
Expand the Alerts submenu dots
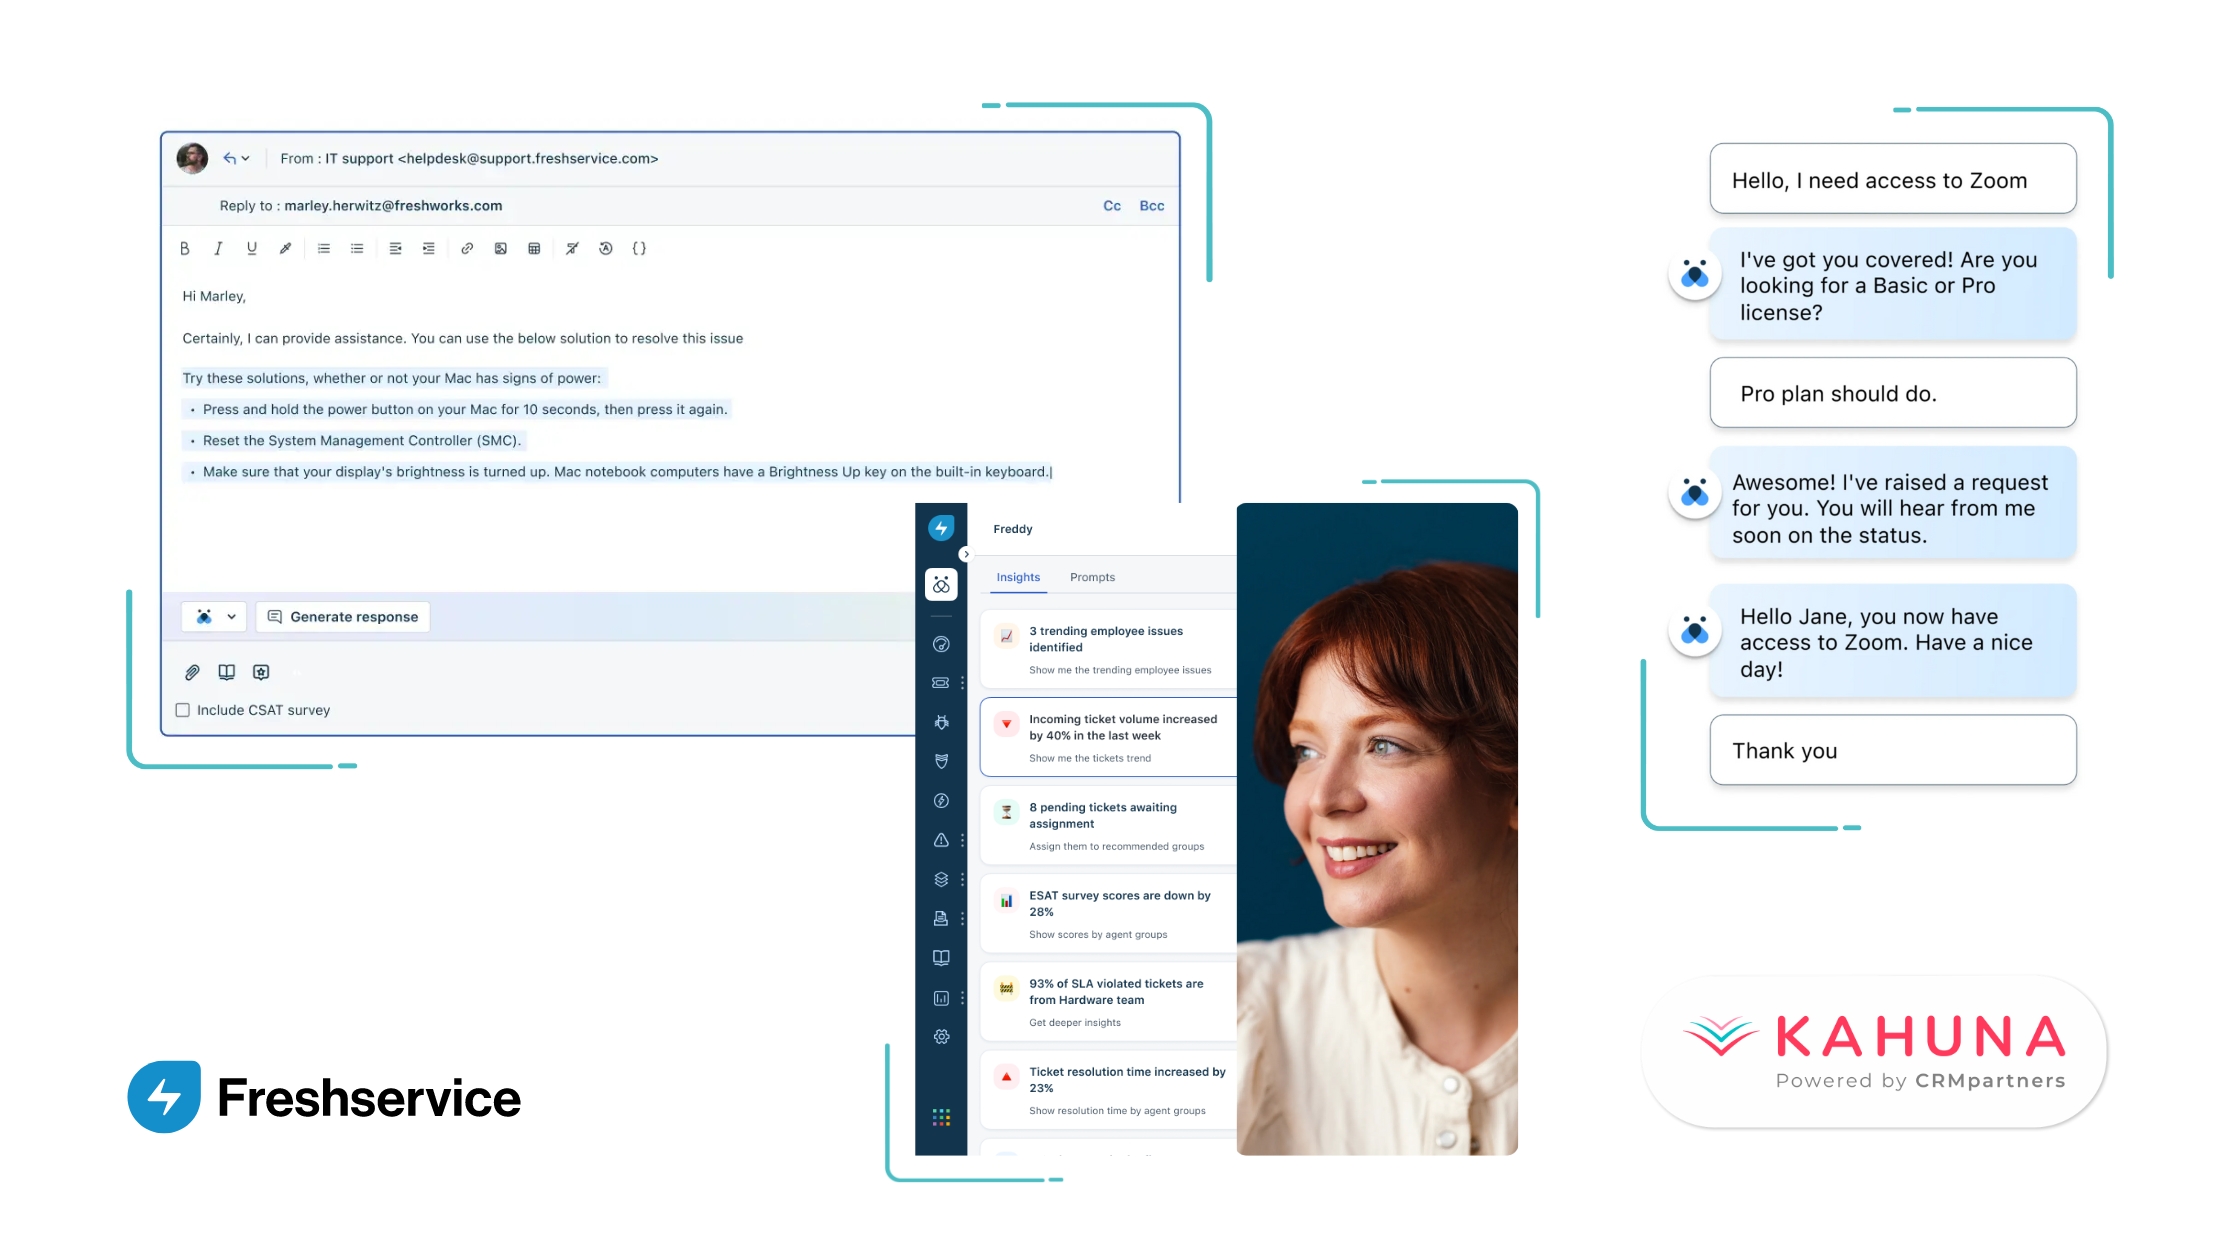pyautogui.click(x=962, y=840)
